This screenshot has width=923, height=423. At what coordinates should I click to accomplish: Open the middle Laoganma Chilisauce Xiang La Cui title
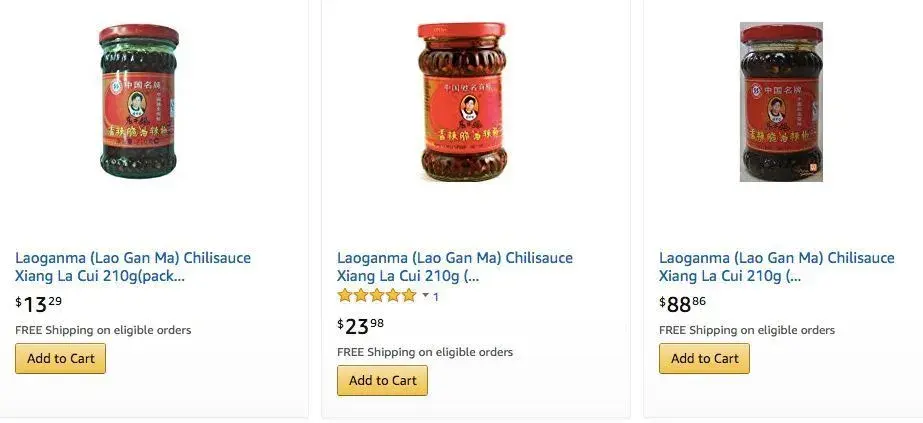pos(455,267)
